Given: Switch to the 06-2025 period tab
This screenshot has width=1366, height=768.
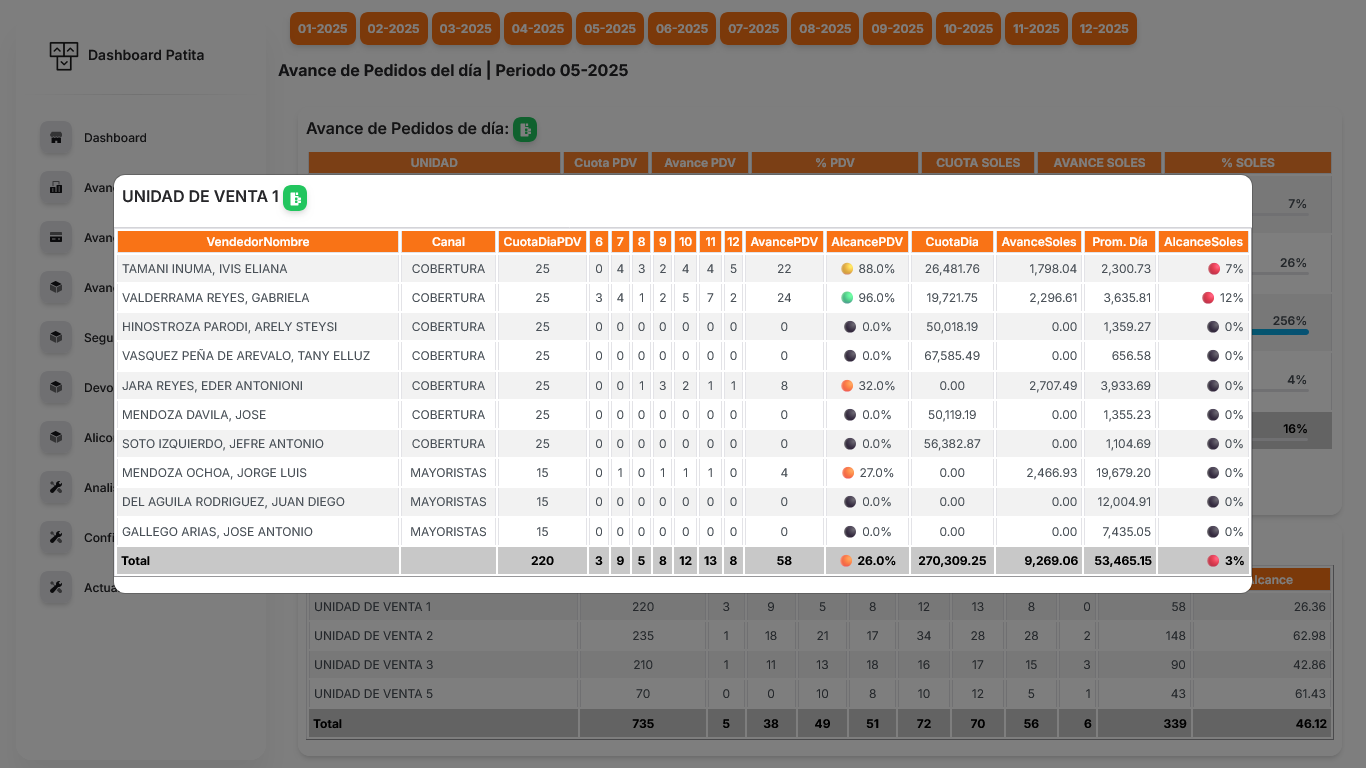Looking at the screenshot, I should click(x=681, y=29).
